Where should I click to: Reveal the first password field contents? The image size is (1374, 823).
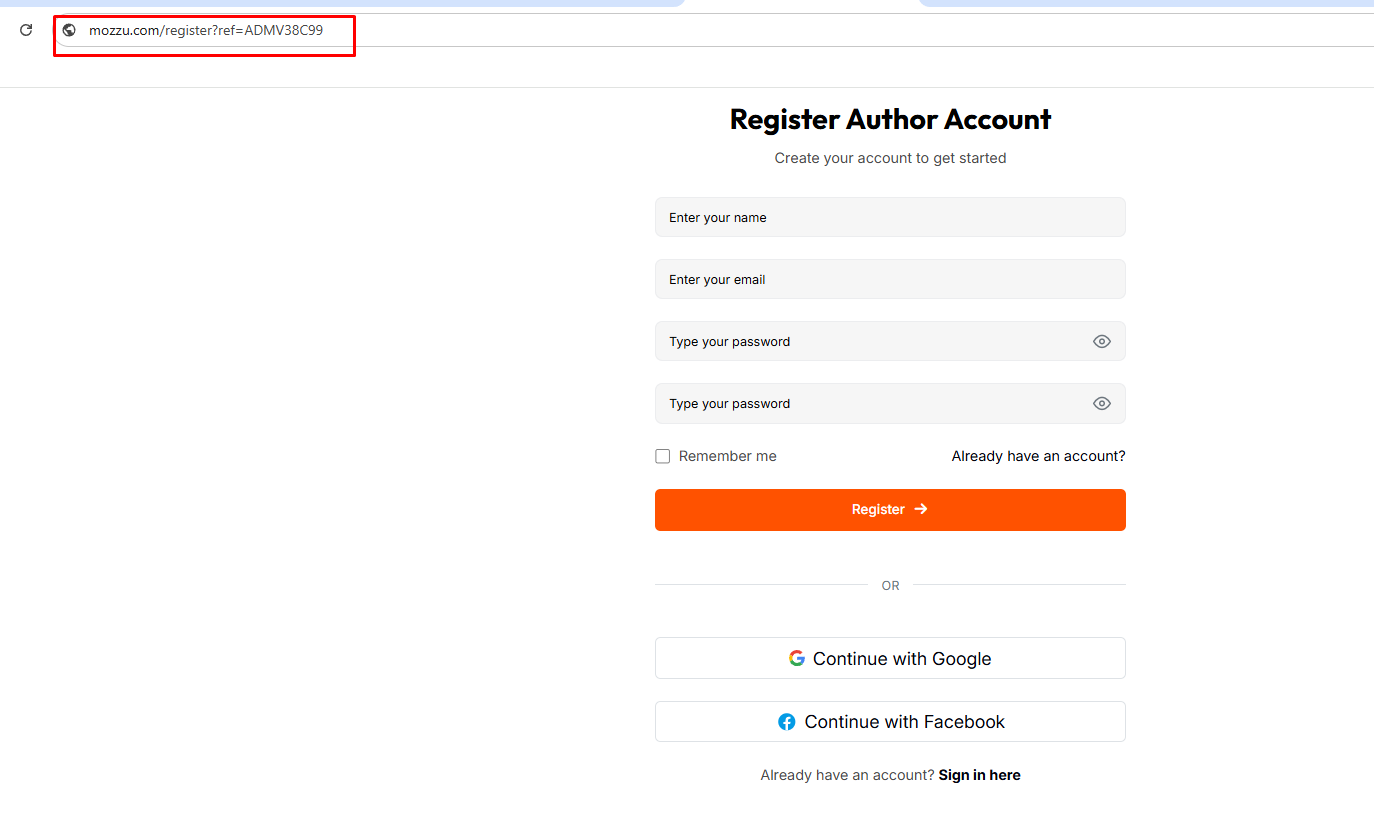[1101, 341]
